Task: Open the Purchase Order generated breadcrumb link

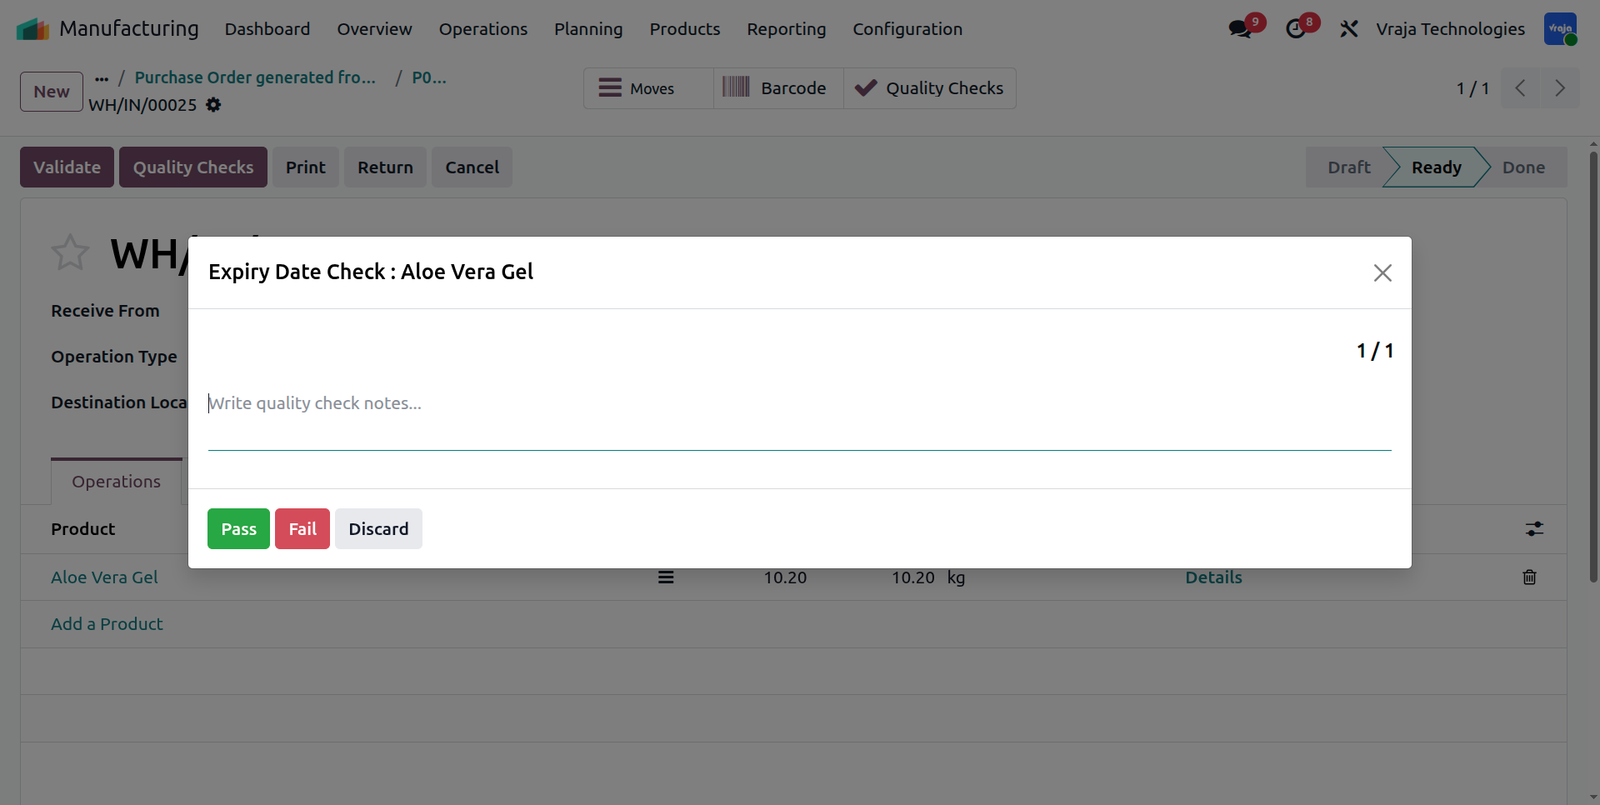Action: [255, 78]
